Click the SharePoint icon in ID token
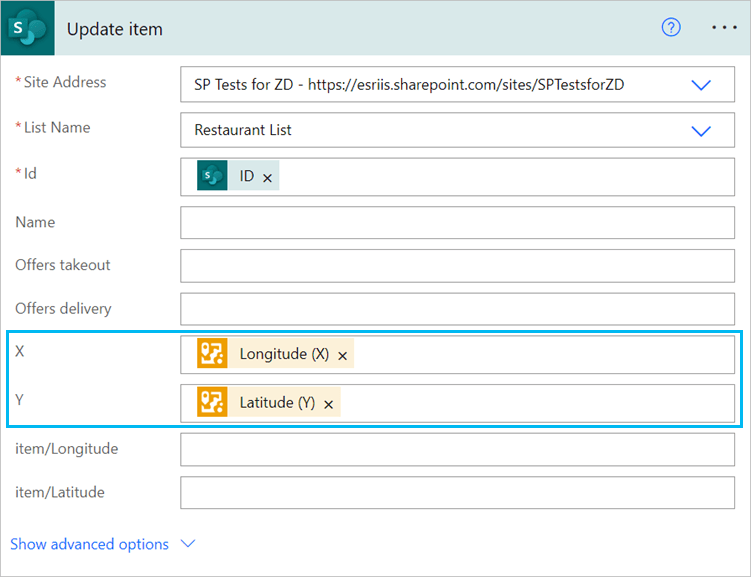This screenshot has height=577, width=751. coord(212,176)
